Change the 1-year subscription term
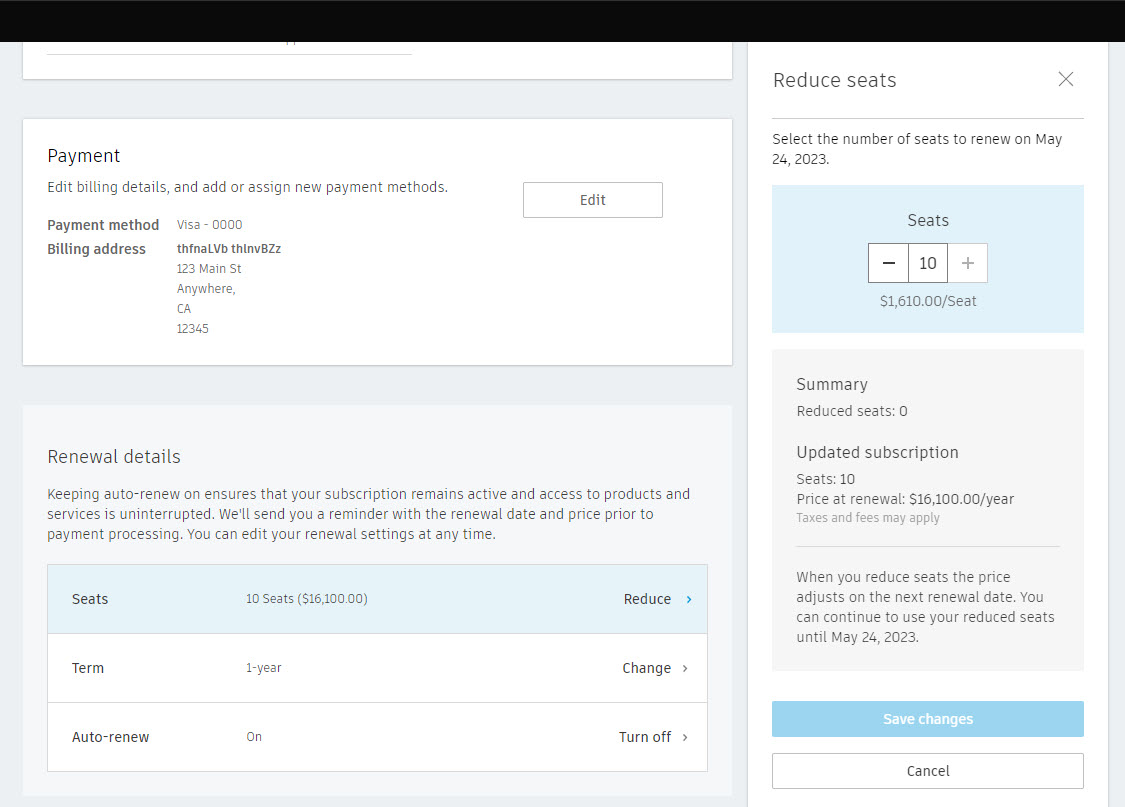This screenshot has width=1125, height=807. pyautogui.click(x=647, y=668)
